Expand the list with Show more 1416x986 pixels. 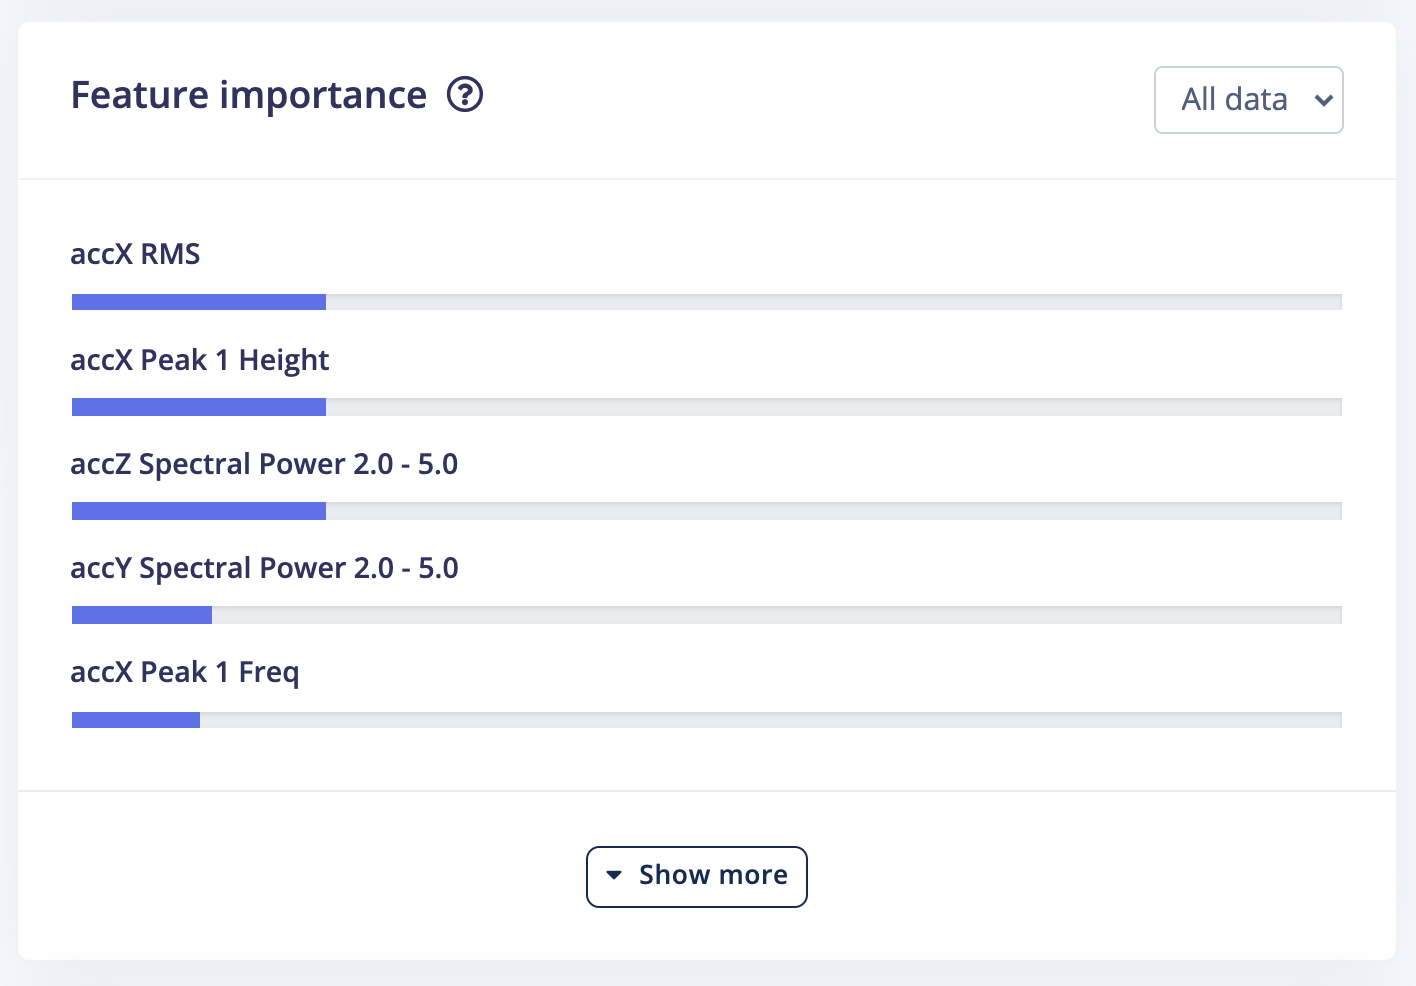(697, 876)
